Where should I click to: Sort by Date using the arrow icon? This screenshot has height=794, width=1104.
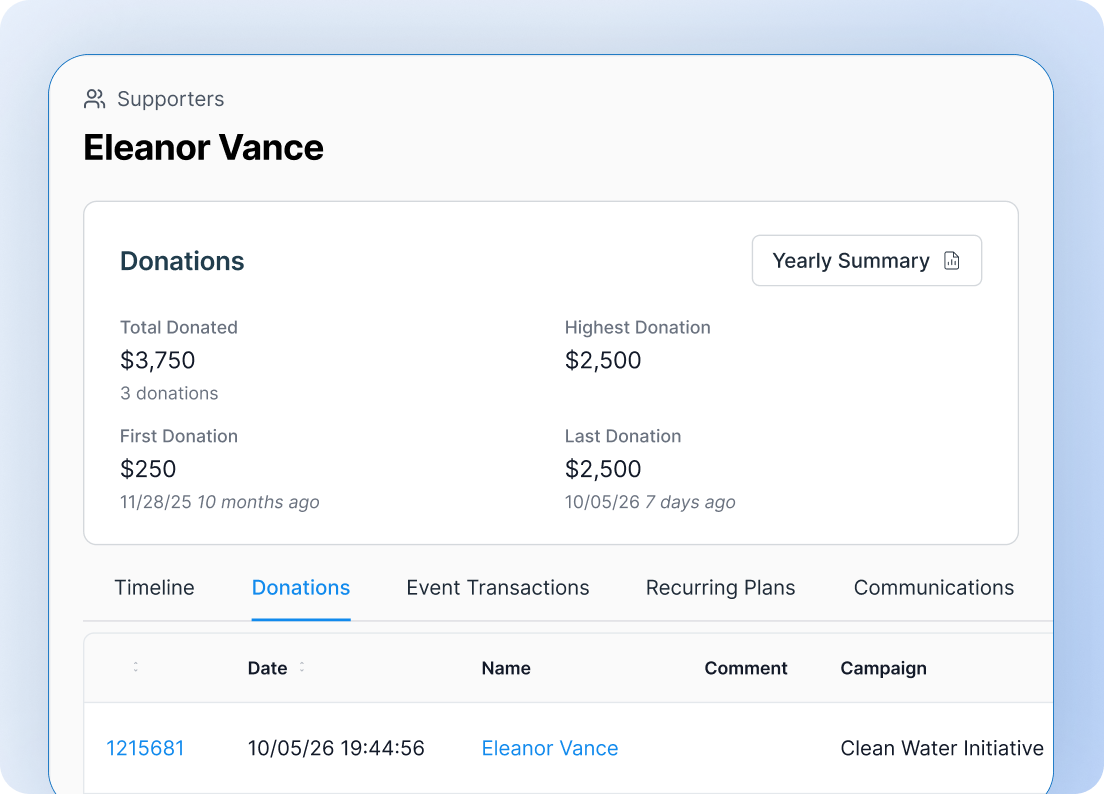(x=302, y=667)
